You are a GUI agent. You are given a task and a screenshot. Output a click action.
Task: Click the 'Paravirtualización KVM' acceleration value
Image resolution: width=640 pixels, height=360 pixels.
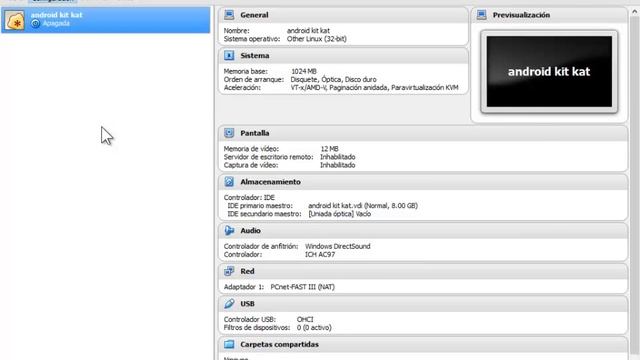tap(424, 88)
